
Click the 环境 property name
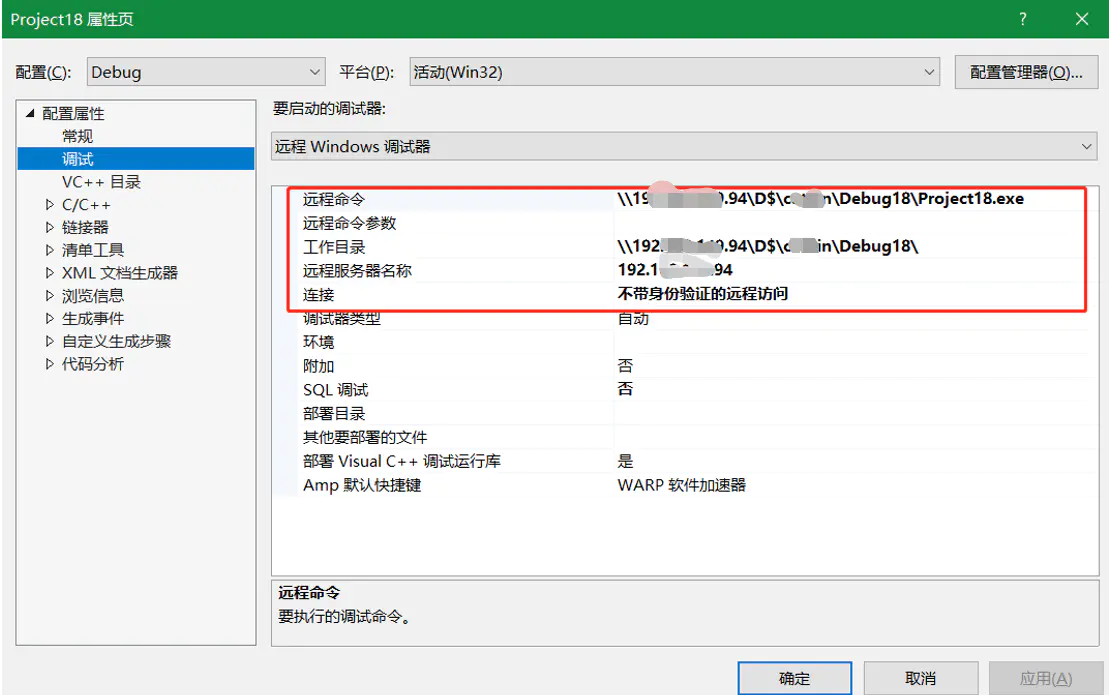(318, 342)
